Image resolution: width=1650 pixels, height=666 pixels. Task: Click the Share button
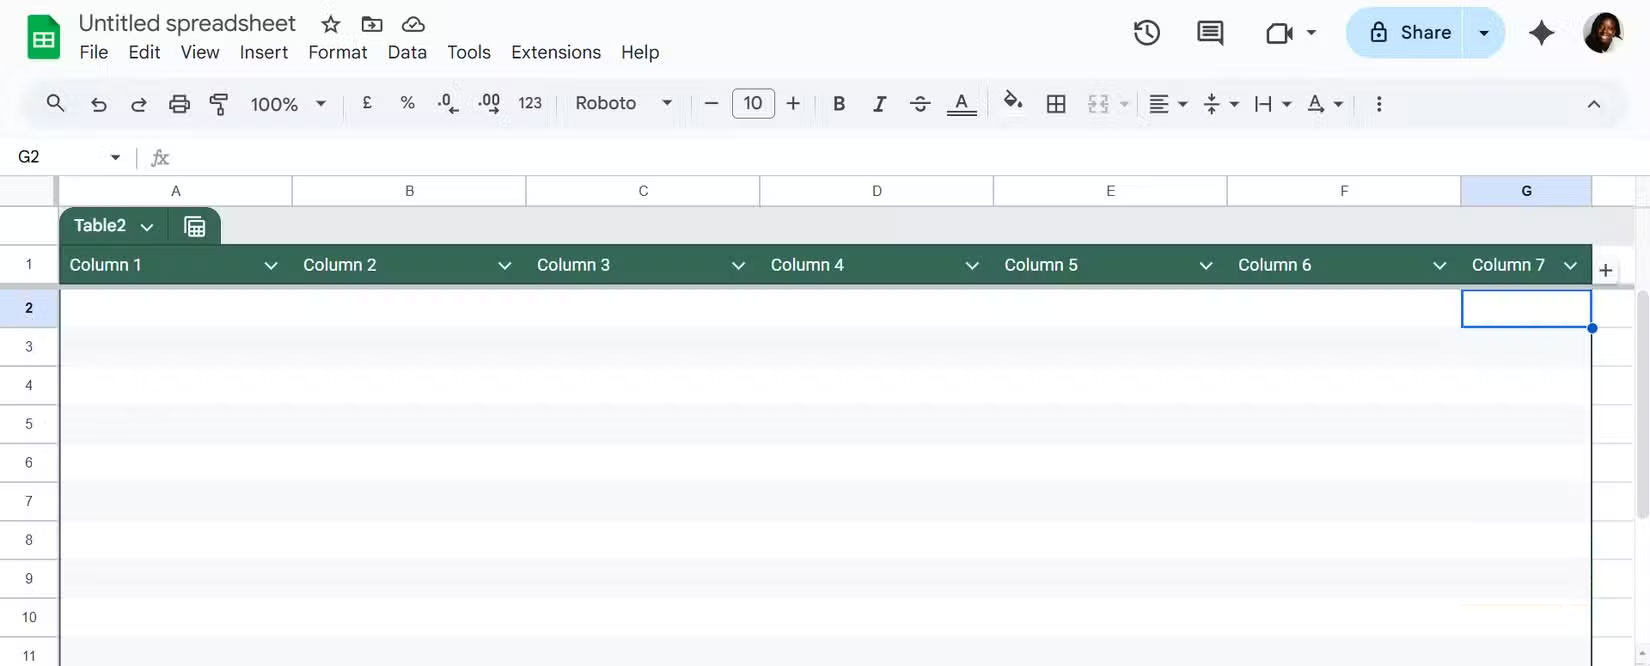(1410, 33)
